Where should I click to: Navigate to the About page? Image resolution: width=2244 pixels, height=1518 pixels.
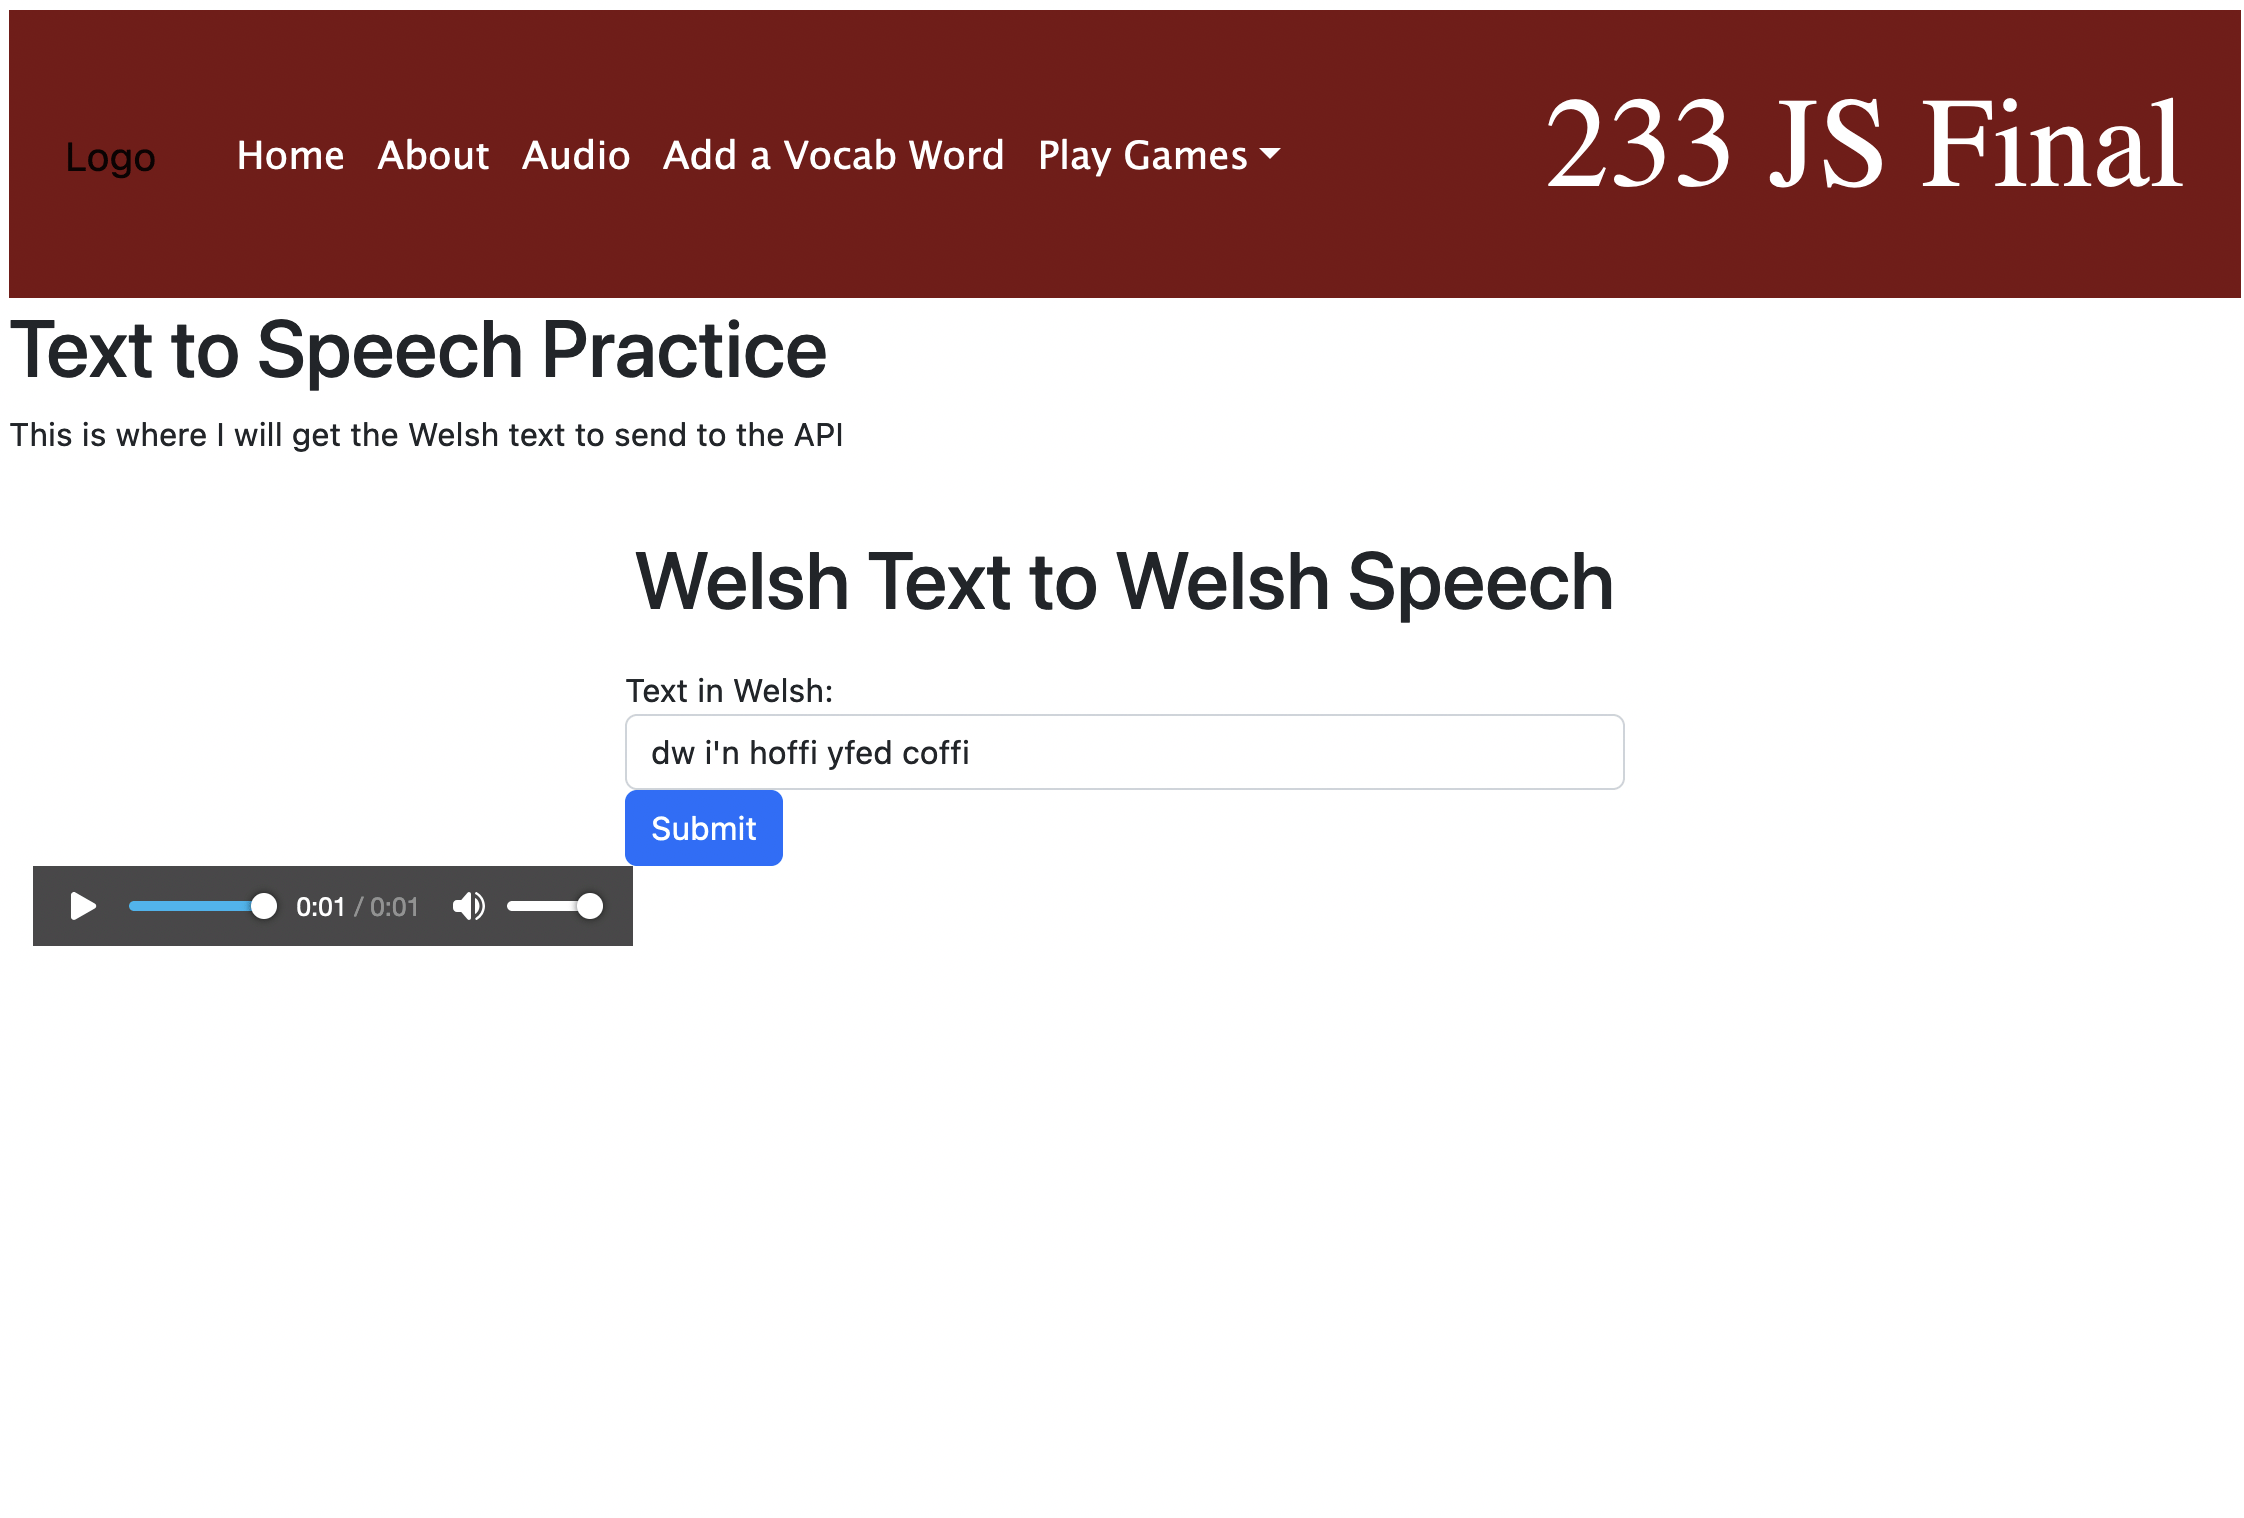tap(432, 156)
